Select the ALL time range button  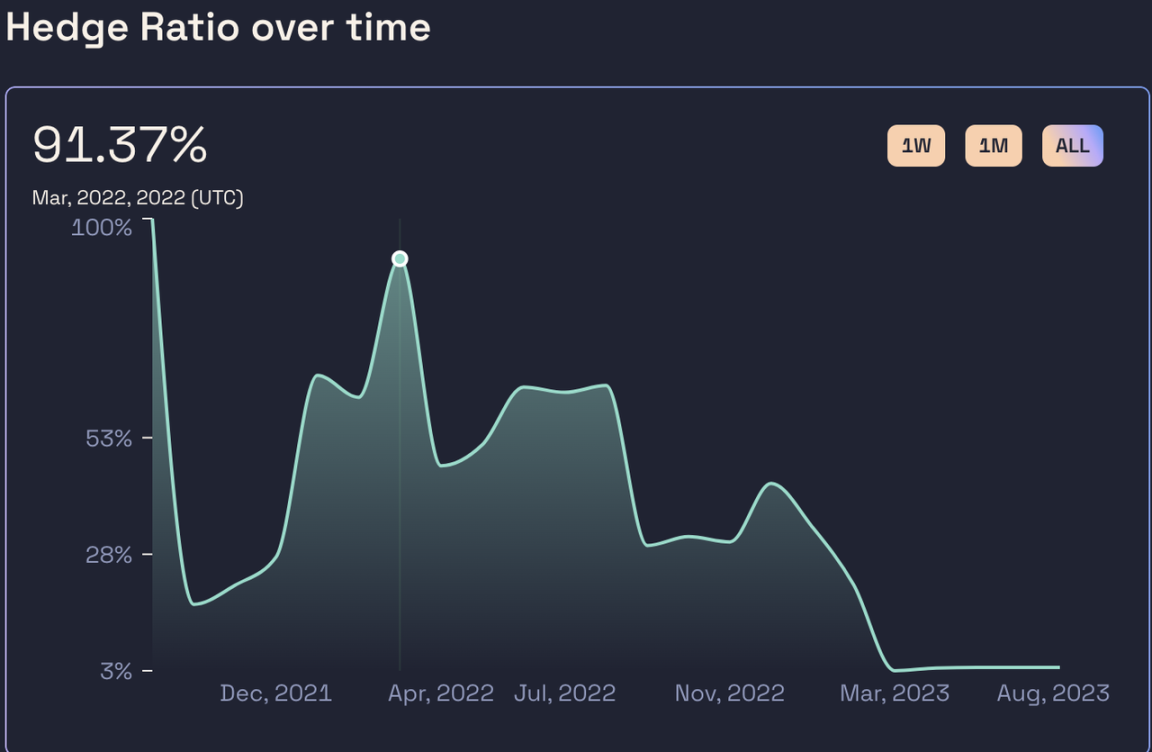[1072, 146]
